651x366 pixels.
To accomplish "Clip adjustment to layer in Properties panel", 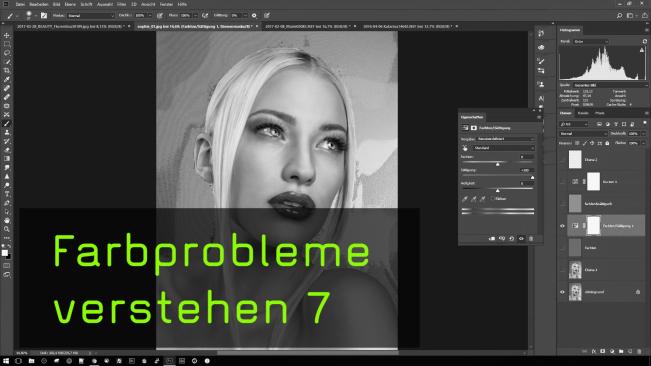I will tap(492, 239).
